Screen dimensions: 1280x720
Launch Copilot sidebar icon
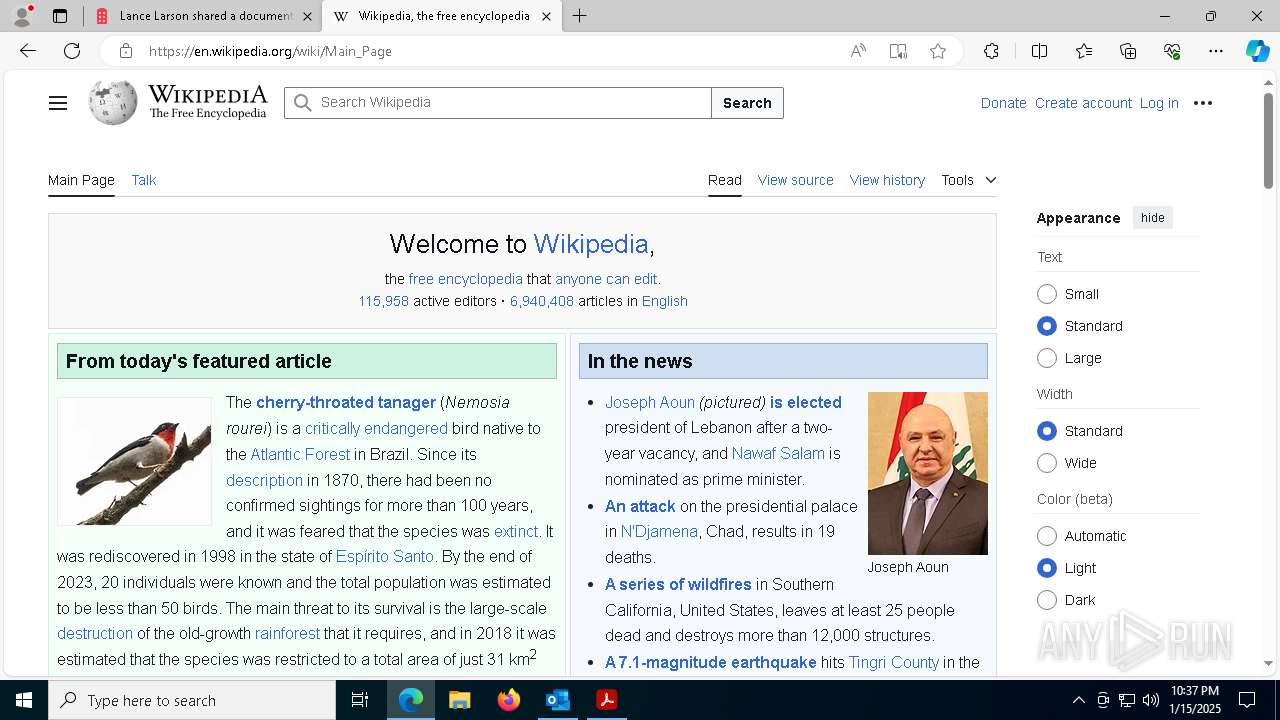click(1257, 51)
